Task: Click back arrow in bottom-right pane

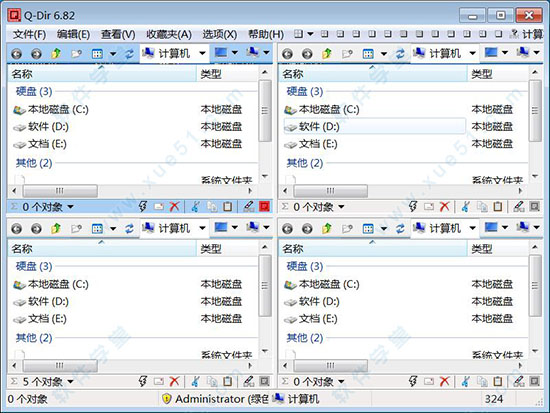Action: pyautogui.click(x=287, y=229)
